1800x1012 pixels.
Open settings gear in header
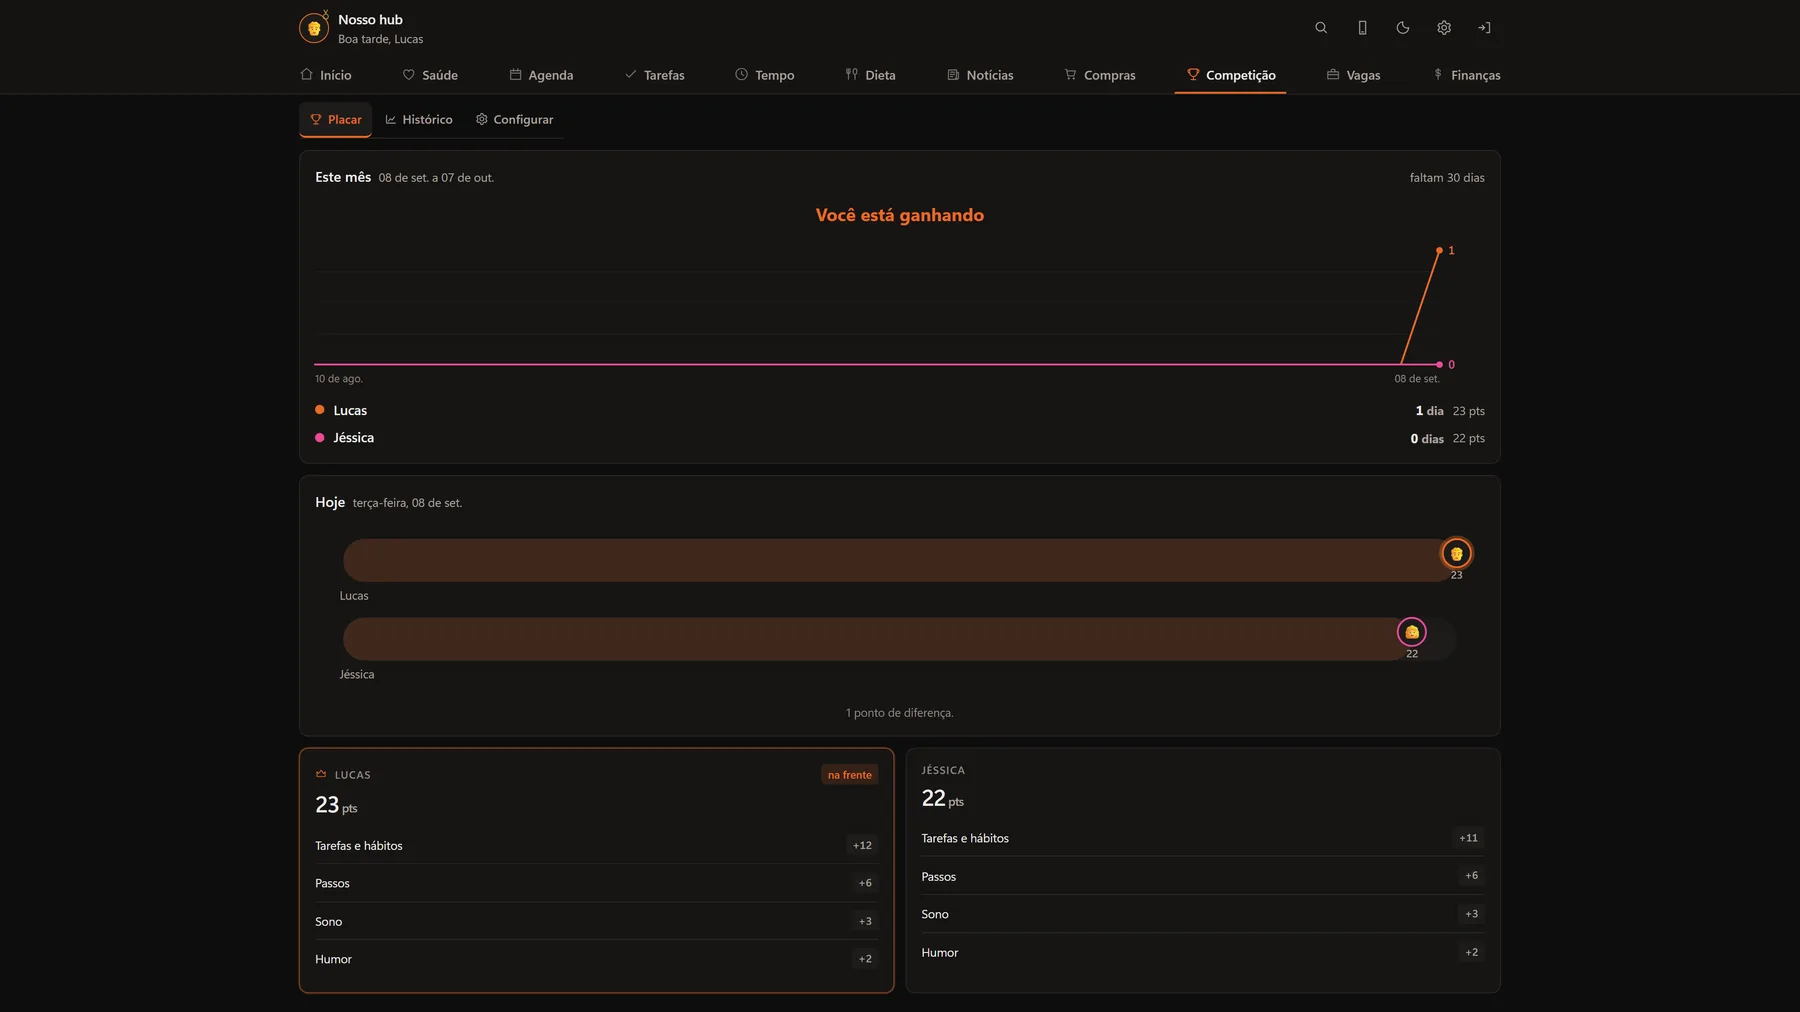[1444, 28]
